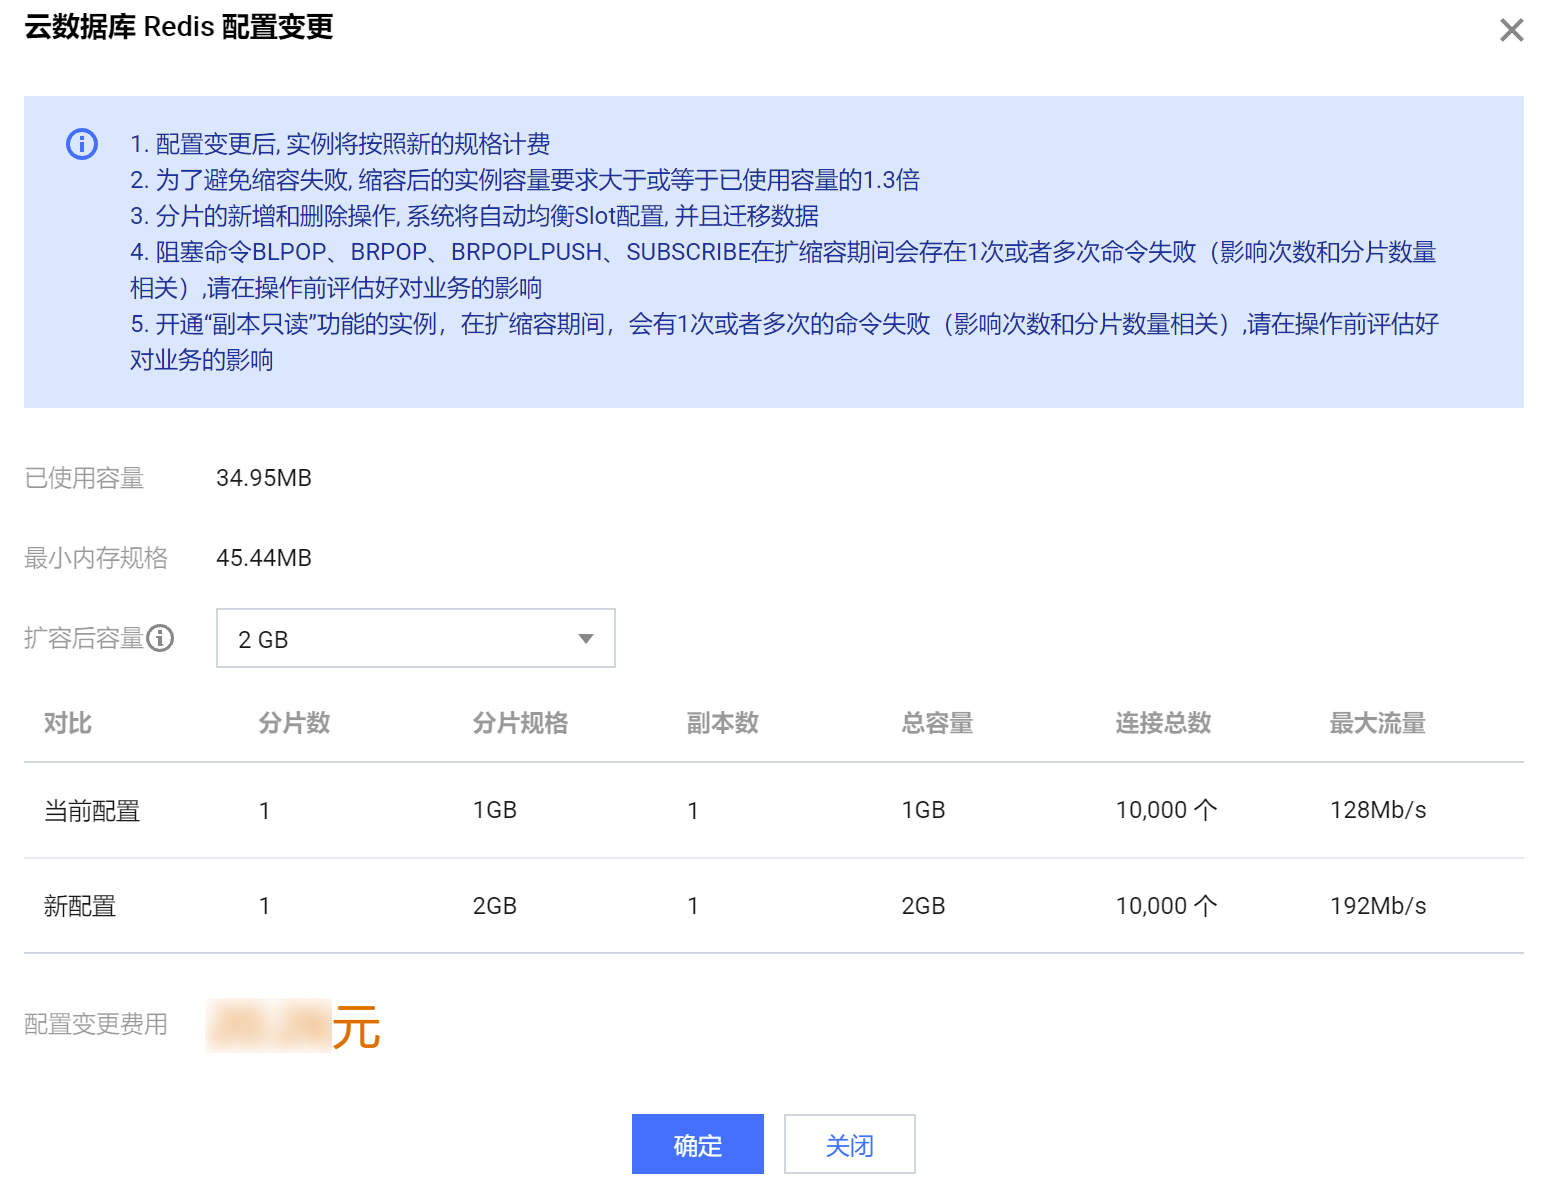Click the 当前配置 row label
Screen dimensions: 1551x1189
(x=92, y=811)
